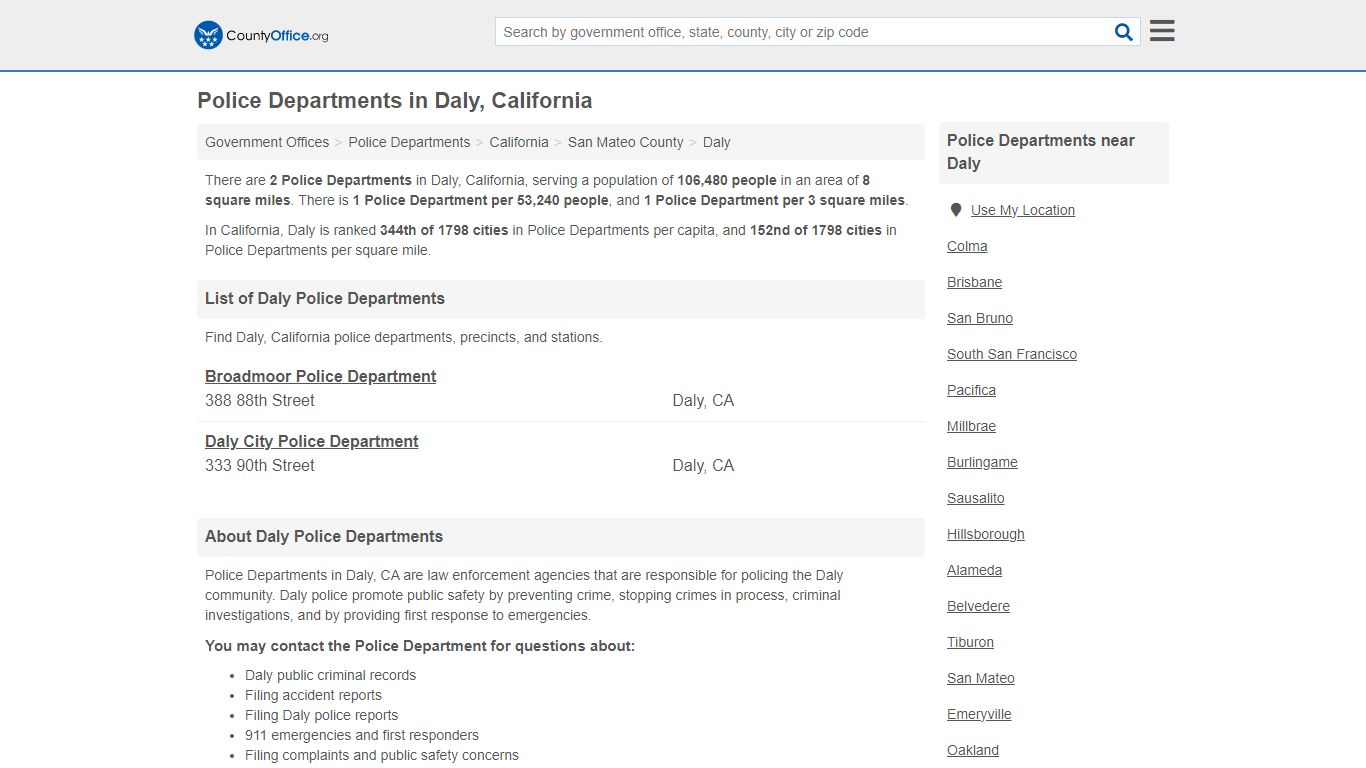Viewport: 1366px width, 768px height.
Task: View police departments near Brisbane
Action: pos(975,282)
